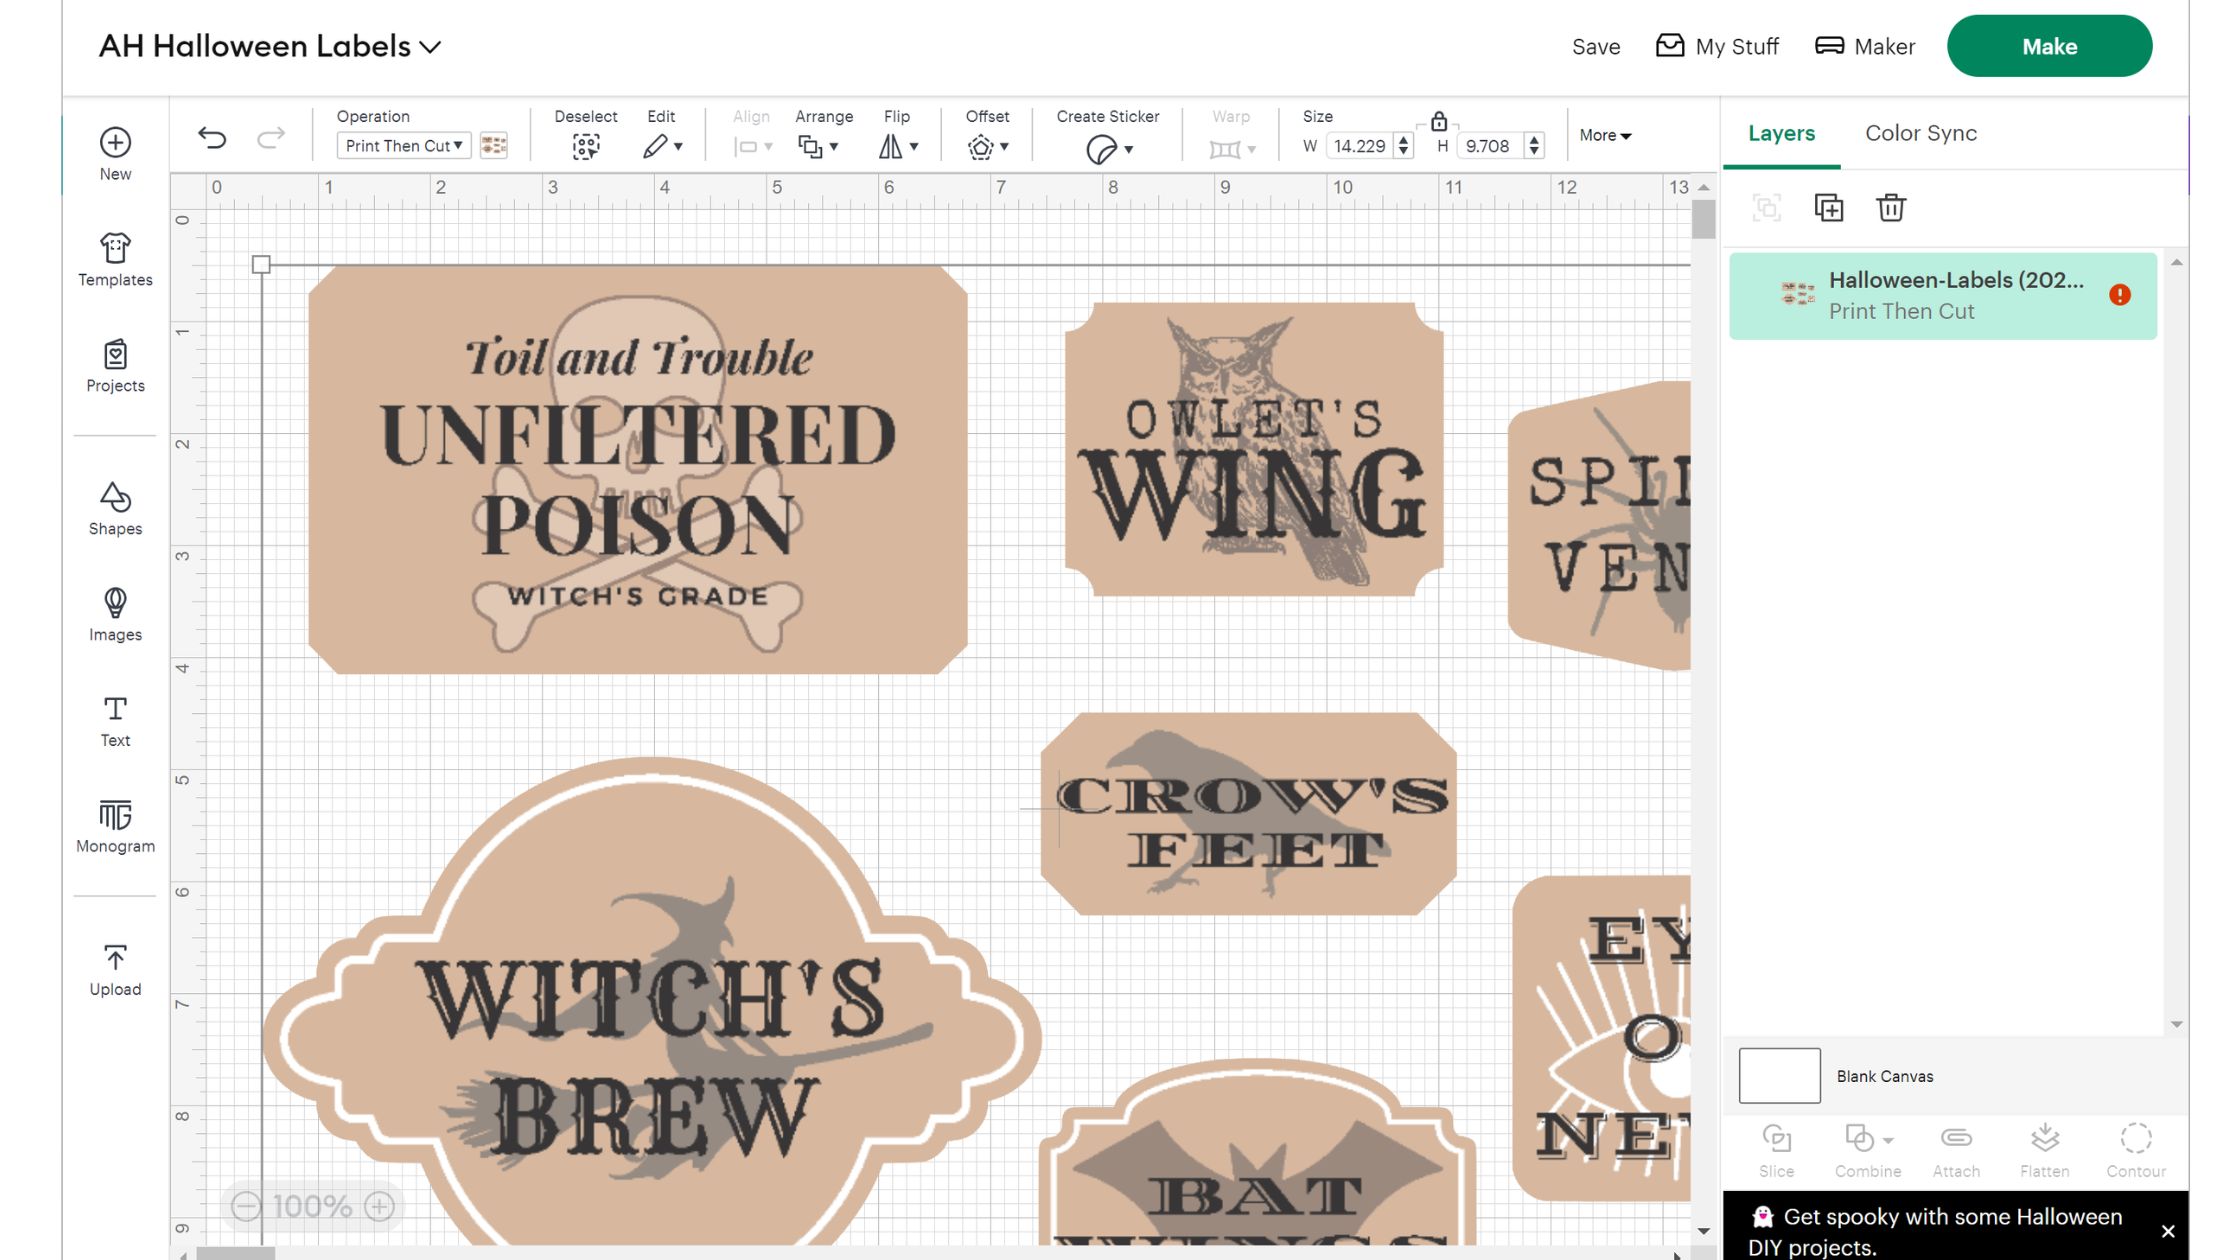2240x1260 pixels.
Task: Save the AH Halloween Labels project
Action: click(1595, 46)
